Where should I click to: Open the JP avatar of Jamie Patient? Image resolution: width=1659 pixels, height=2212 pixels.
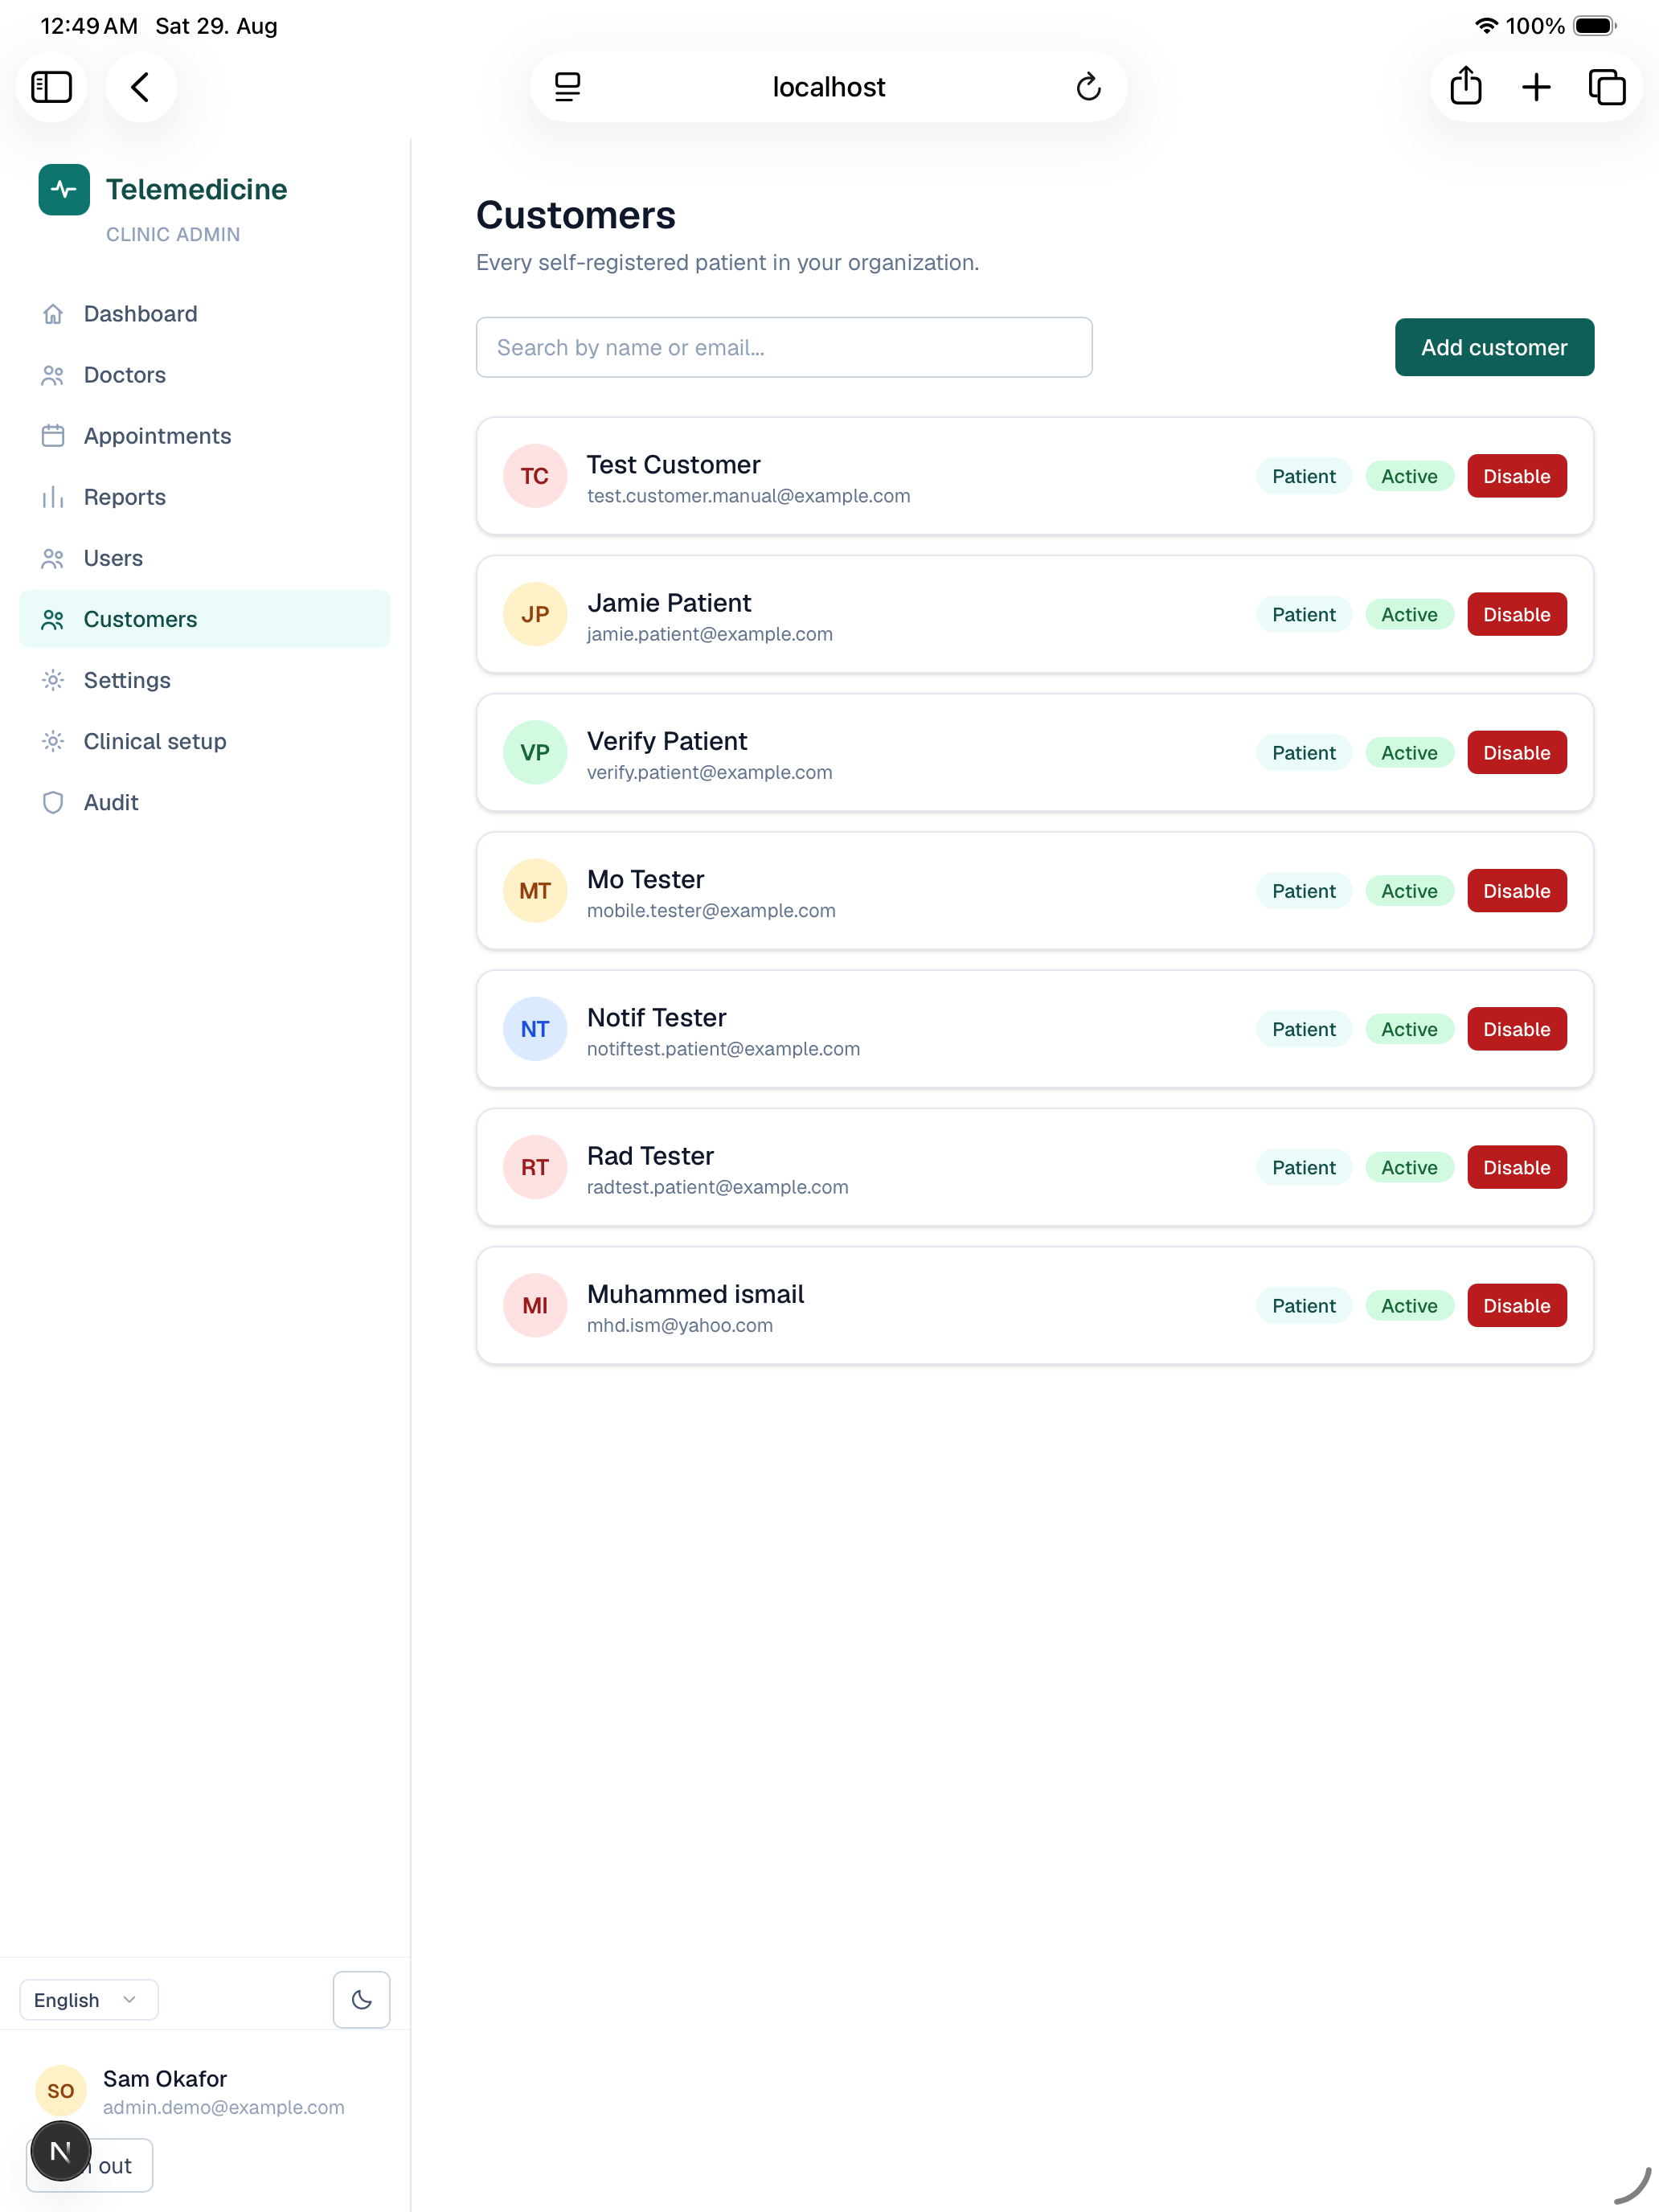point(535,614)
